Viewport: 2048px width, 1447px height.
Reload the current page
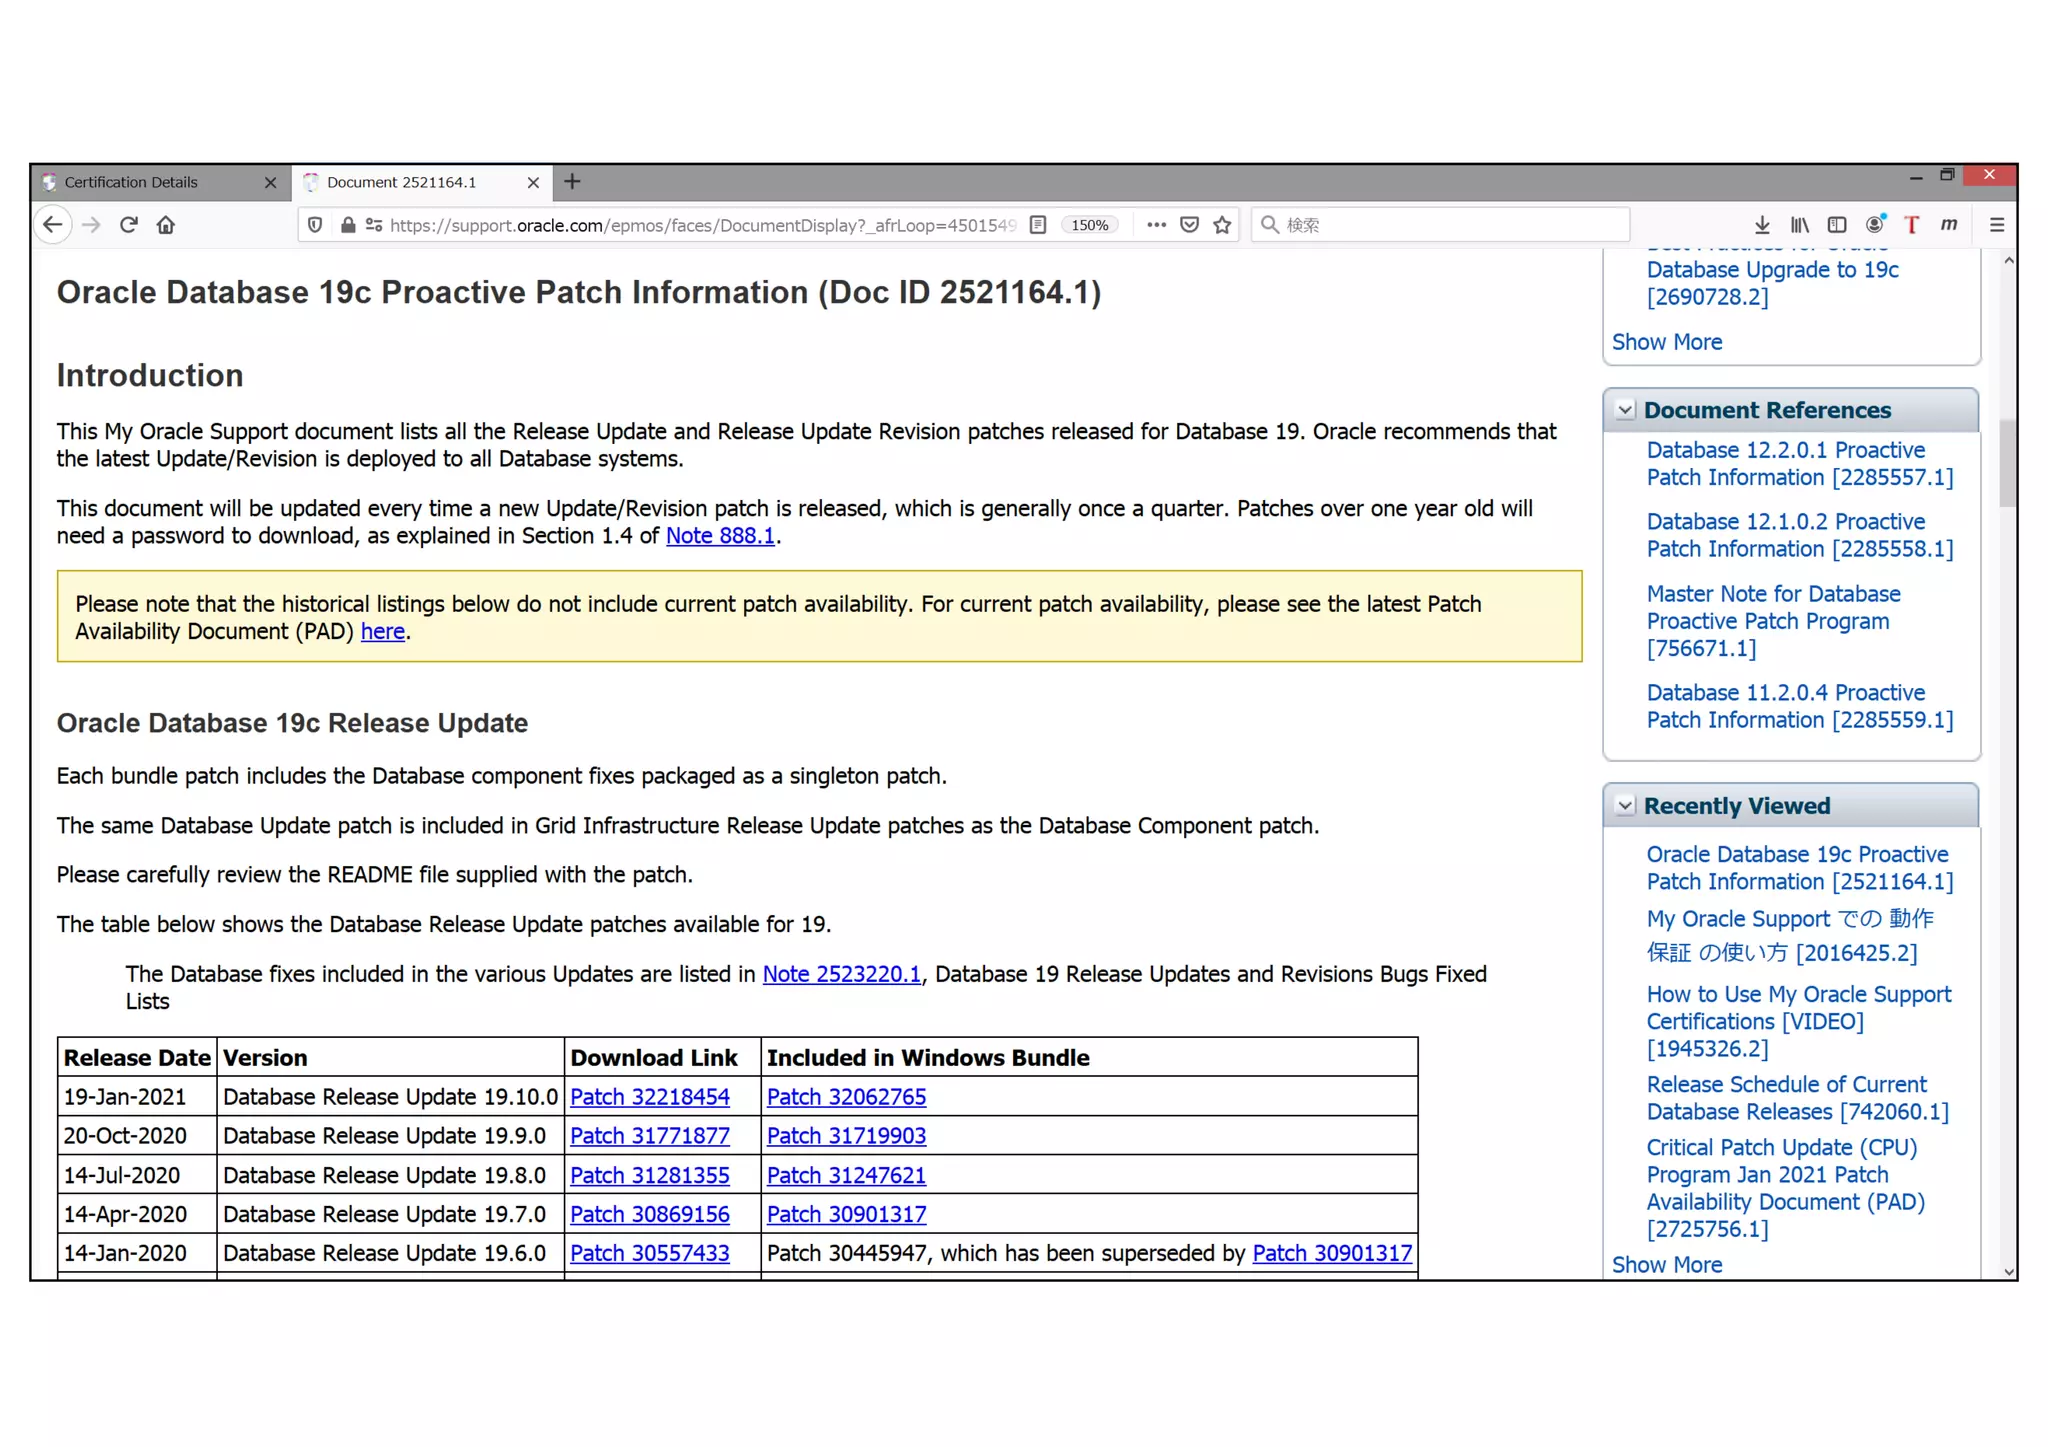pyautogui.click(x=129, y=225)
